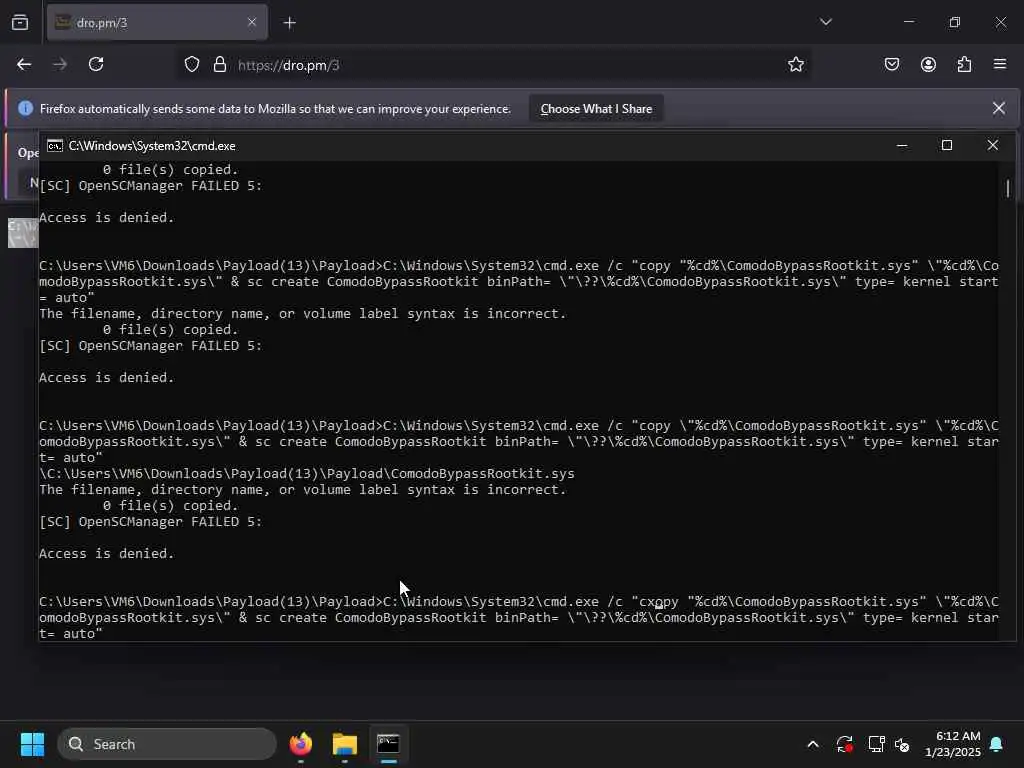Close the cmd.exe window
Image resolution: width=1024 pixels, height=768 pixels.
[x=993, y=145]
